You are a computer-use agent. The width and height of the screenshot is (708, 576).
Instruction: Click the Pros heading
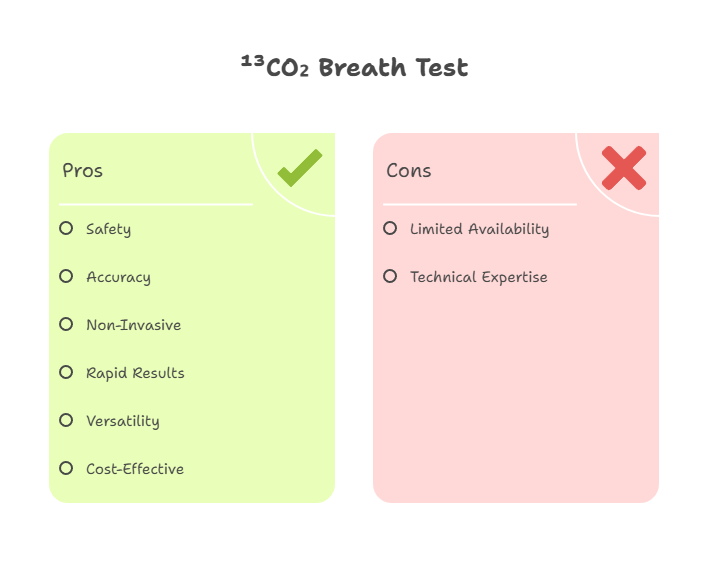[83, 171]
